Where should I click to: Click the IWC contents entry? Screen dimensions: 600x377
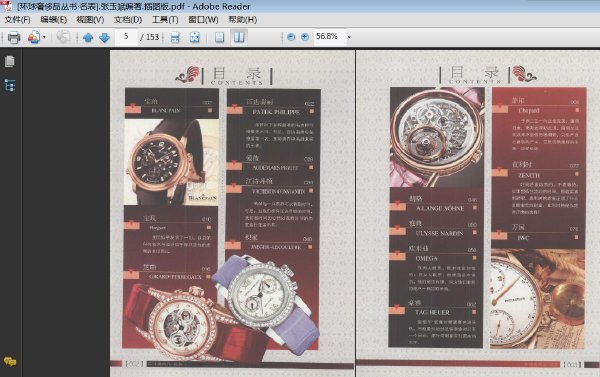523,238
